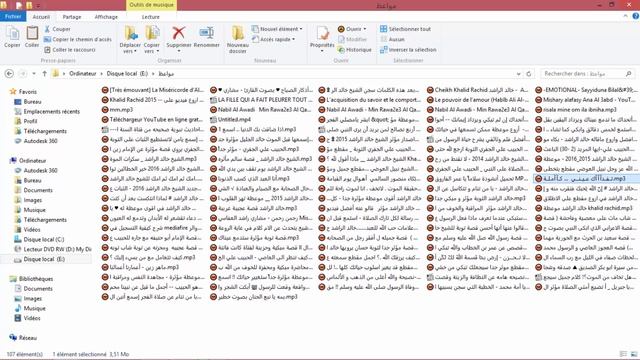
Task: Select Bibliothèques in the navigation pane
Action: pos(36,279)
